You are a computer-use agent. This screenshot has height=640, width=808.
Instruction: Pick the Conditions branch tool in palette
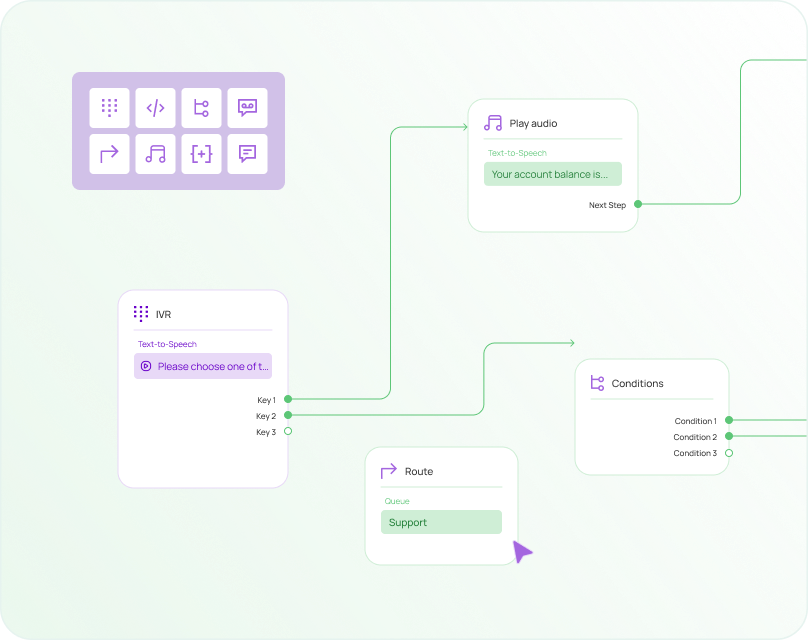coord(201,108)
